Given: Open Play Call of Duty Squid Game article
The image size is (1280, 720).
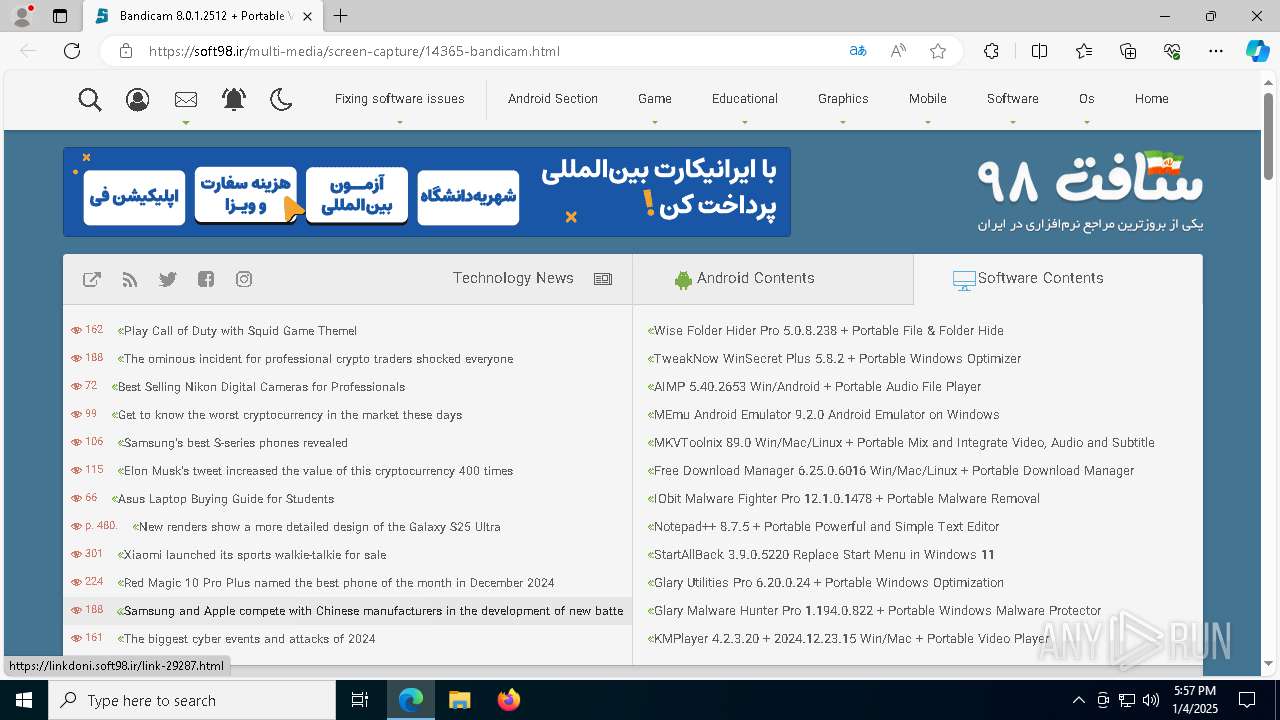Looking at the screenshot, I should (240, 331).
